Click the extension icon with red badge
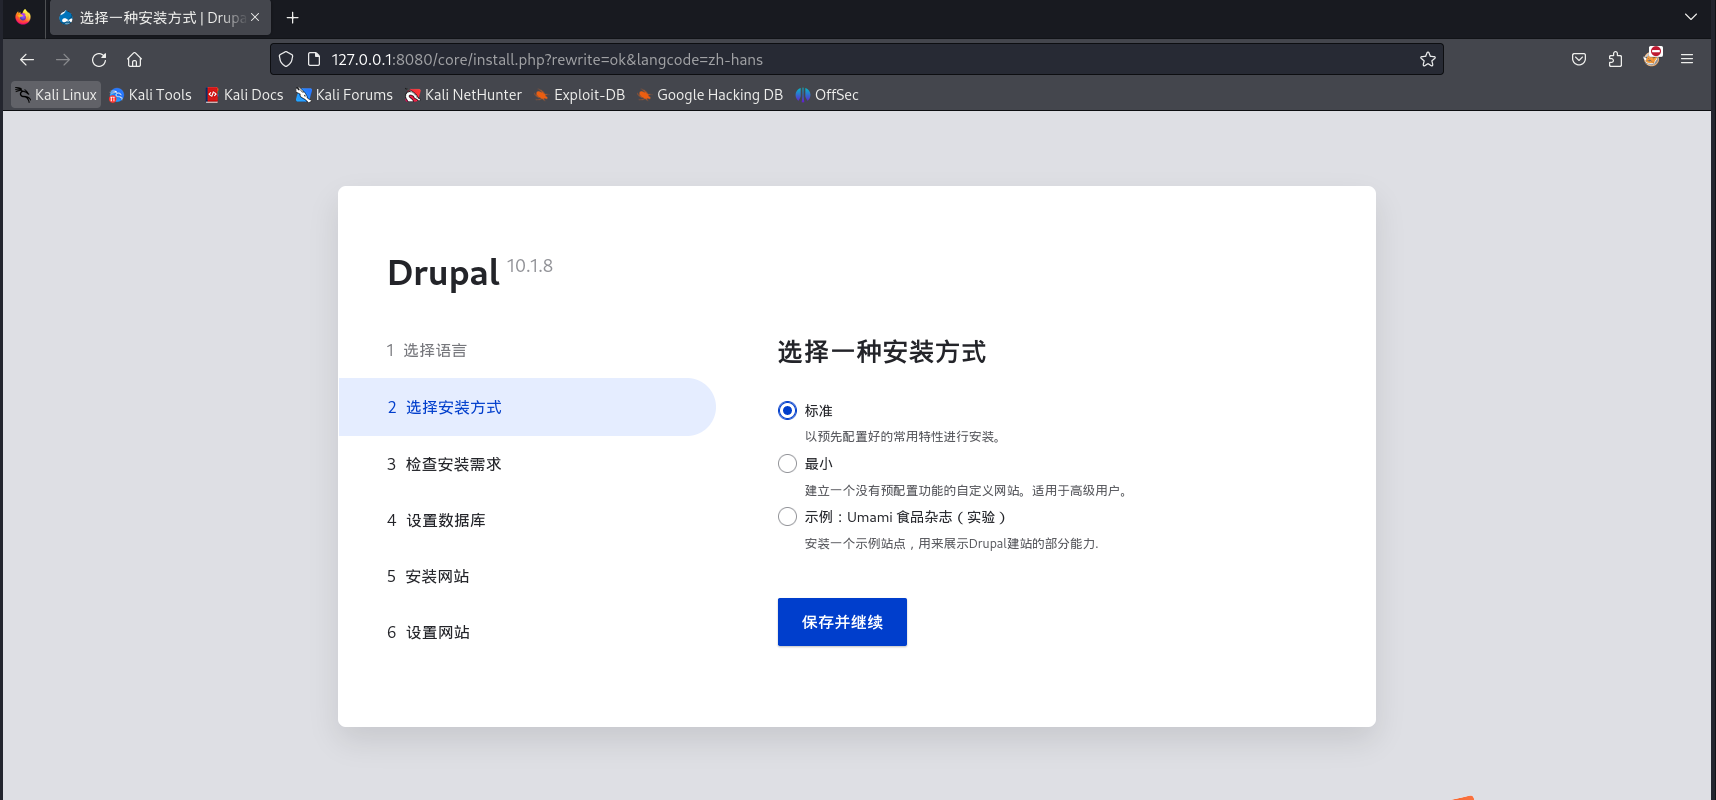 [1651, 58]
